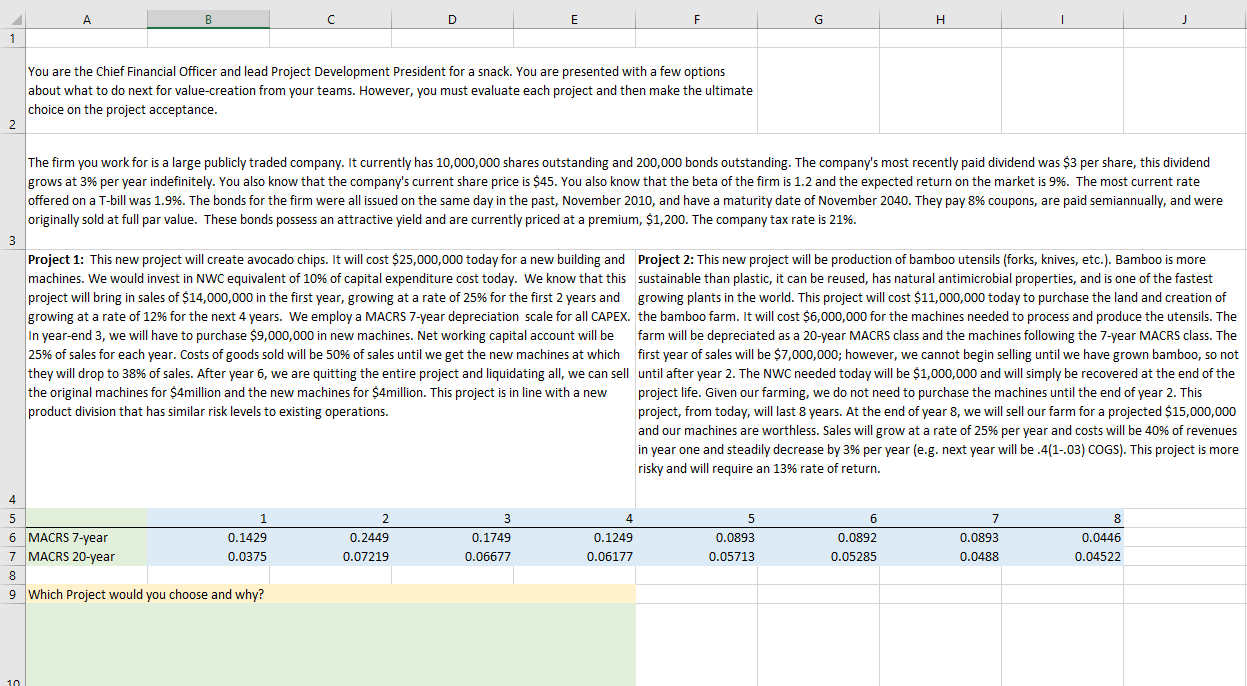Image resolution: width=1247 pixels, height=686 pixels.
Task: Select the year 1 header cell in row 5
Action: 208,518
